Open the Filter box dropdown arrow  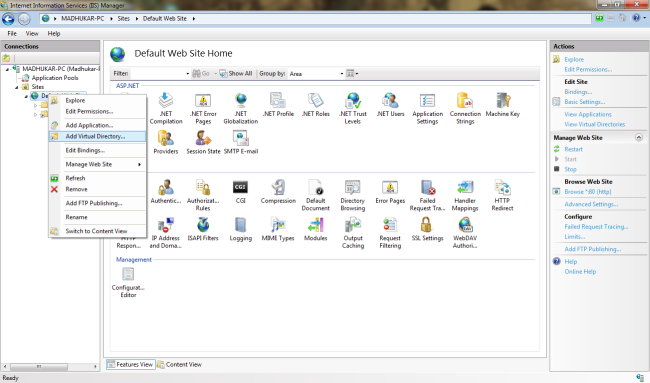[187, 74]
